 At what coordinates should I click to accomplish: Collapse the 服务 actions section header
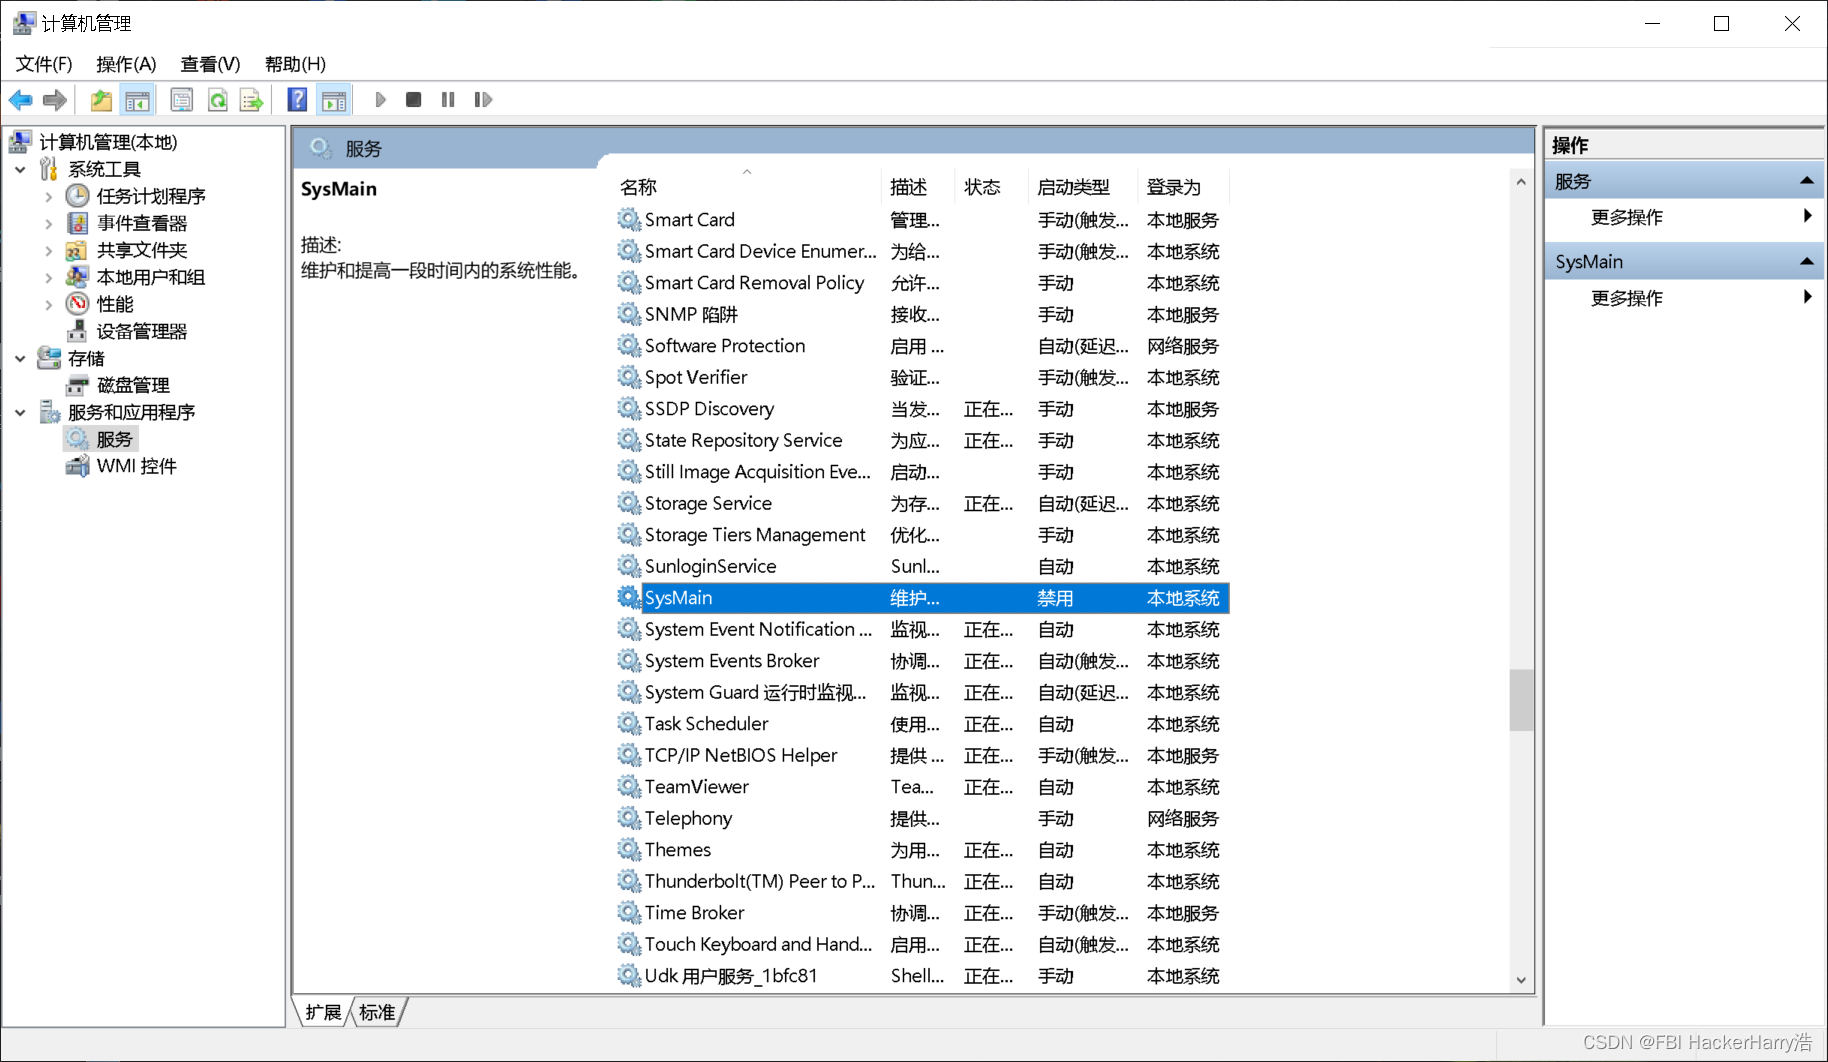click(1684, 181)
